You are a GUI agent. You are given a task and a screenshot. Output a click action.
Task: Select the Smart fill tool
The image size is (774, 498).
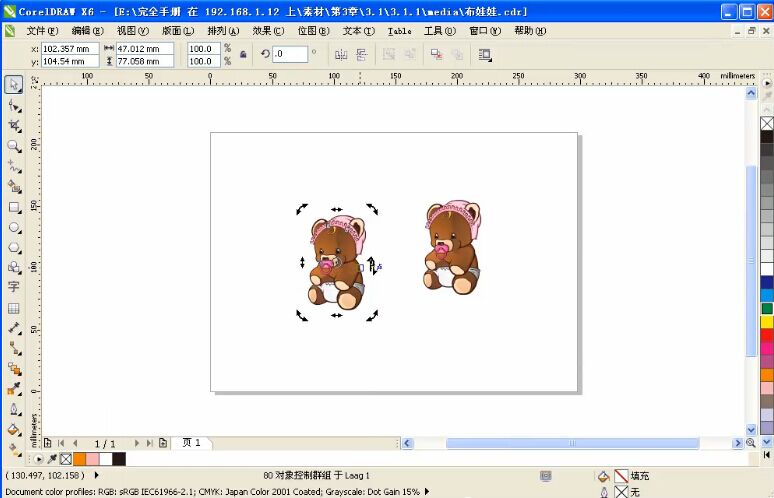click(14, 187)
